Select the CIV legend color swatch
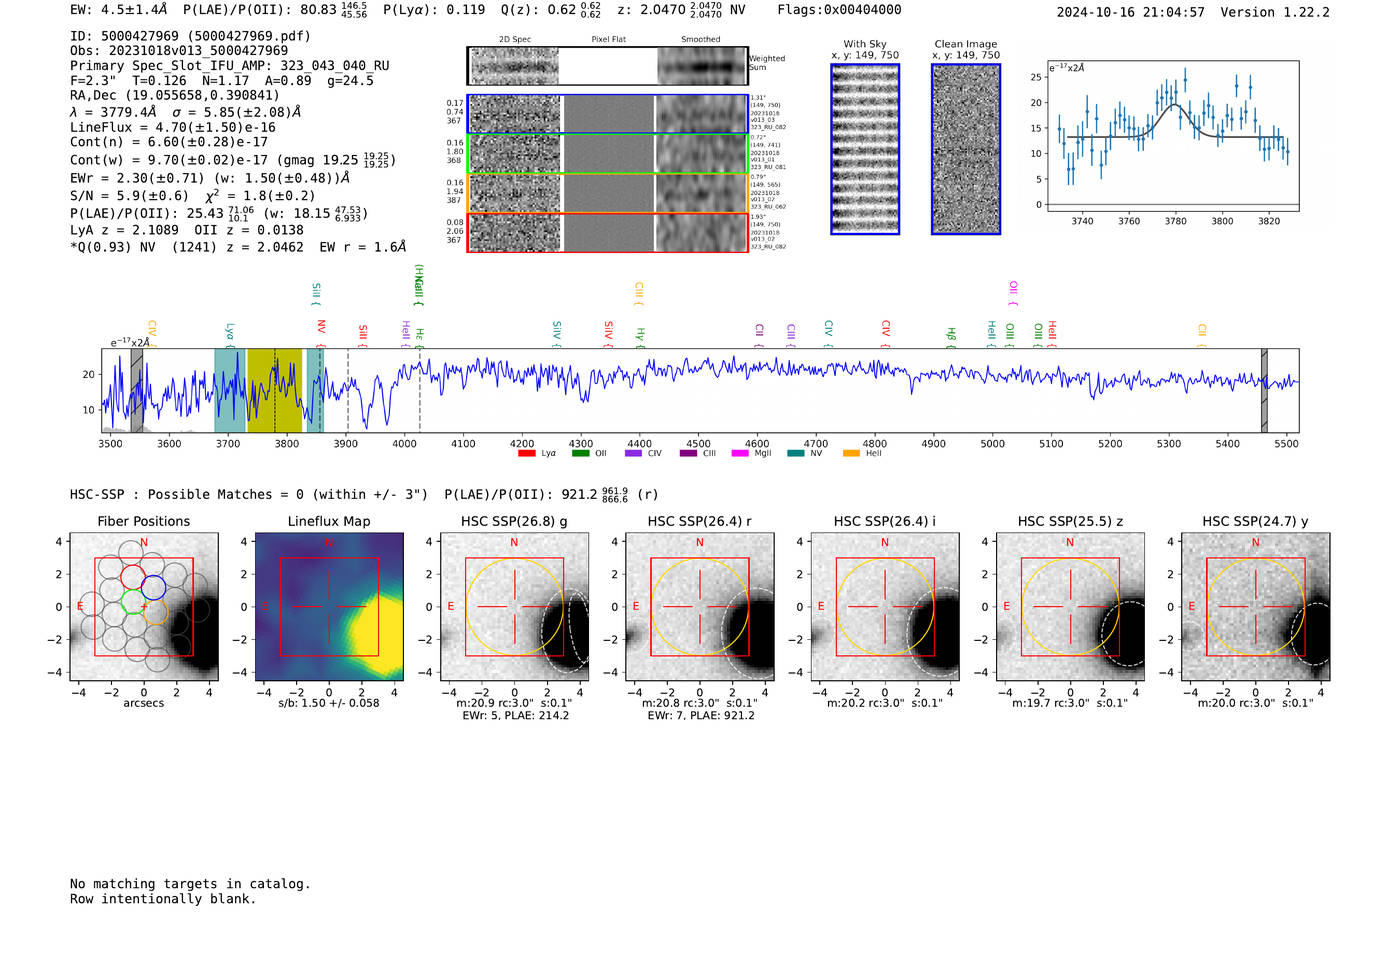The image size is (1400, 953). click(633, 453)
